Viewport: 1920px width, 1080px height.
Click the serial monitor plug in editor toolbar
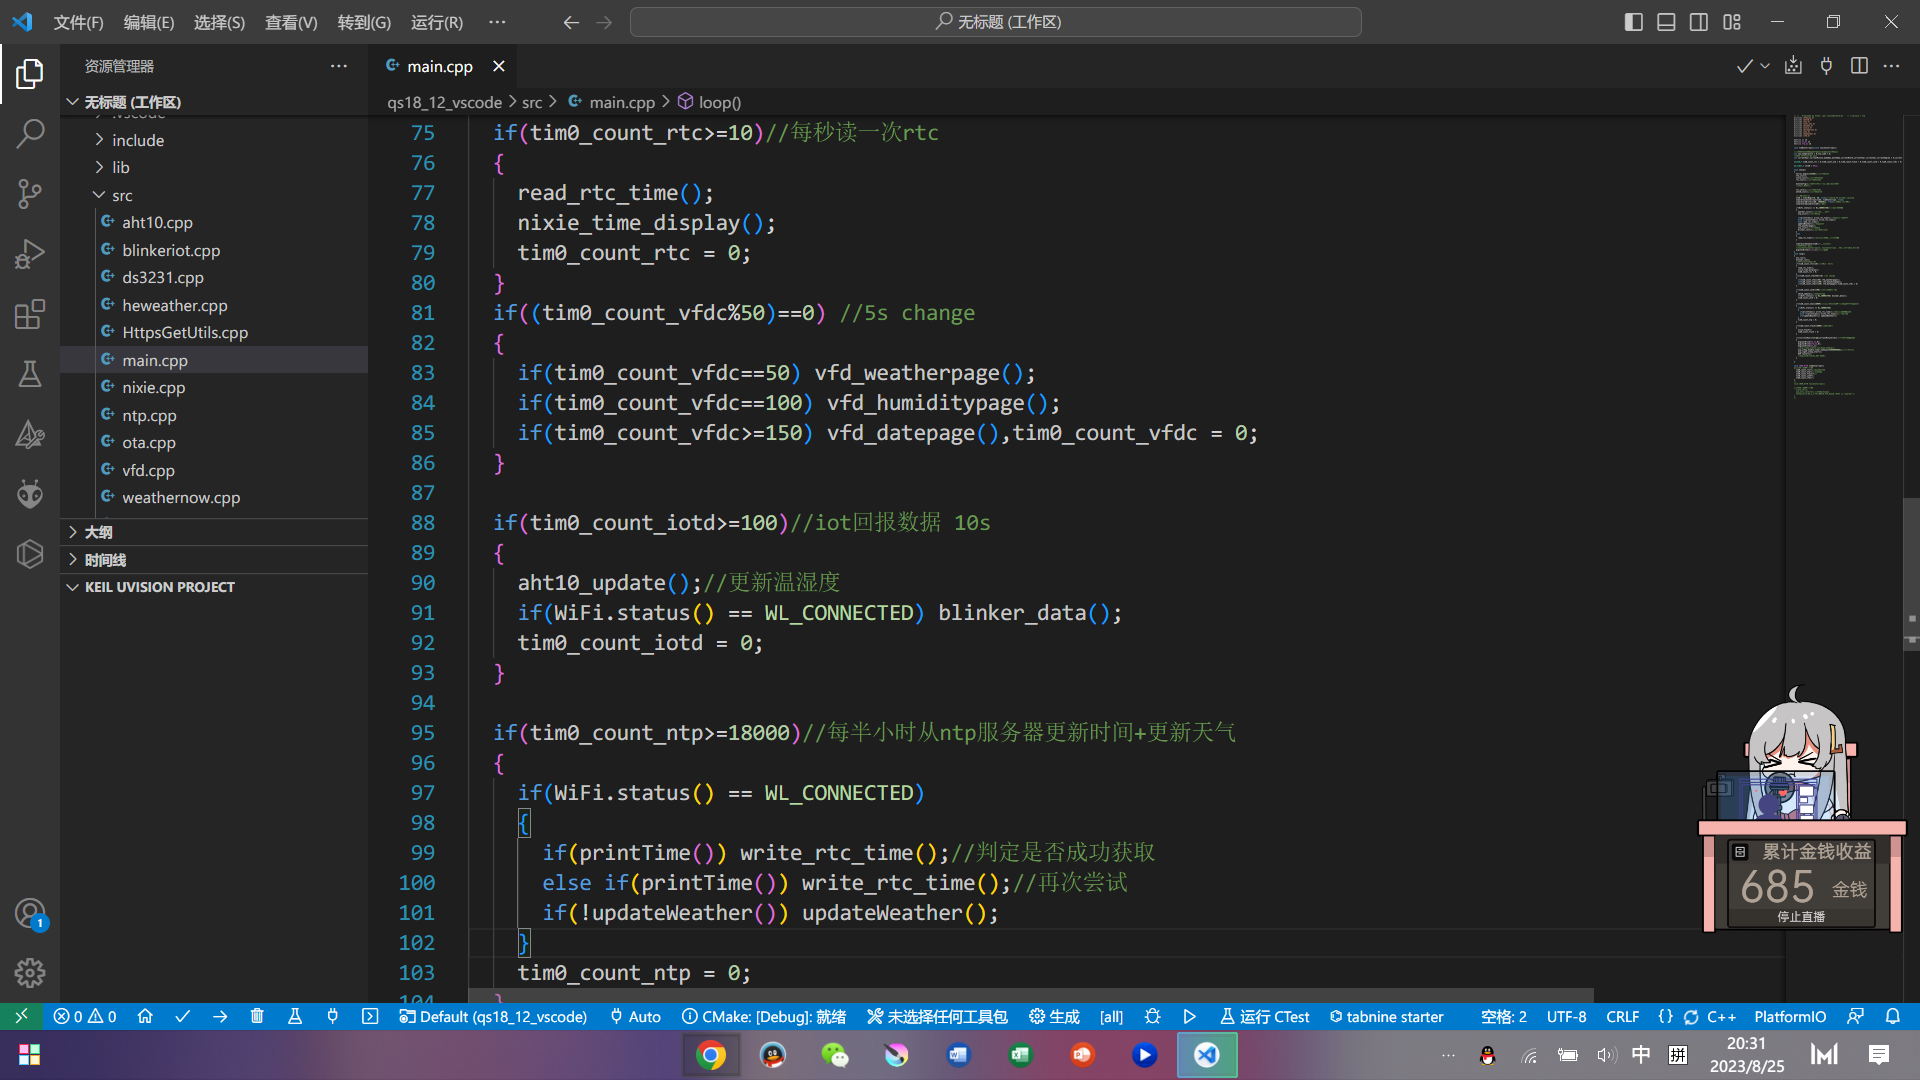(x=1826, y=66)
